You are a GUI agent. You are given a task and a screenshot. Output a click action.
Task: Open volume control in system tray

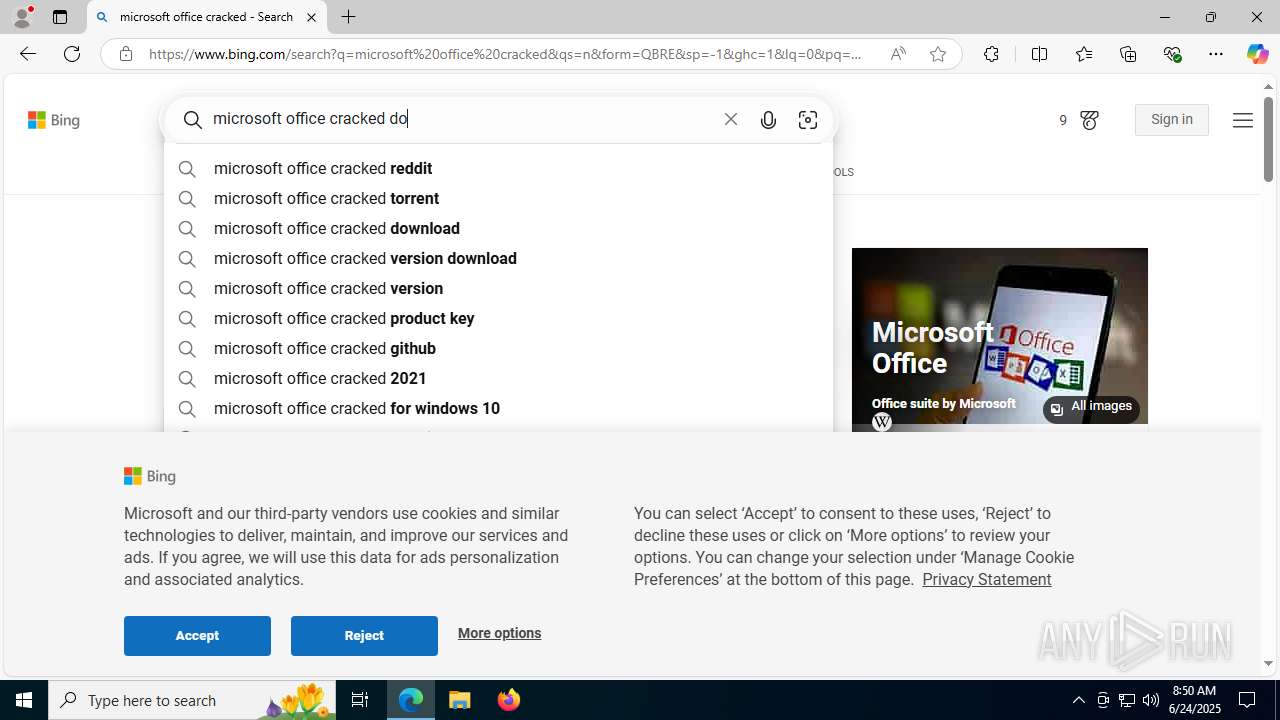[1151, 700]
